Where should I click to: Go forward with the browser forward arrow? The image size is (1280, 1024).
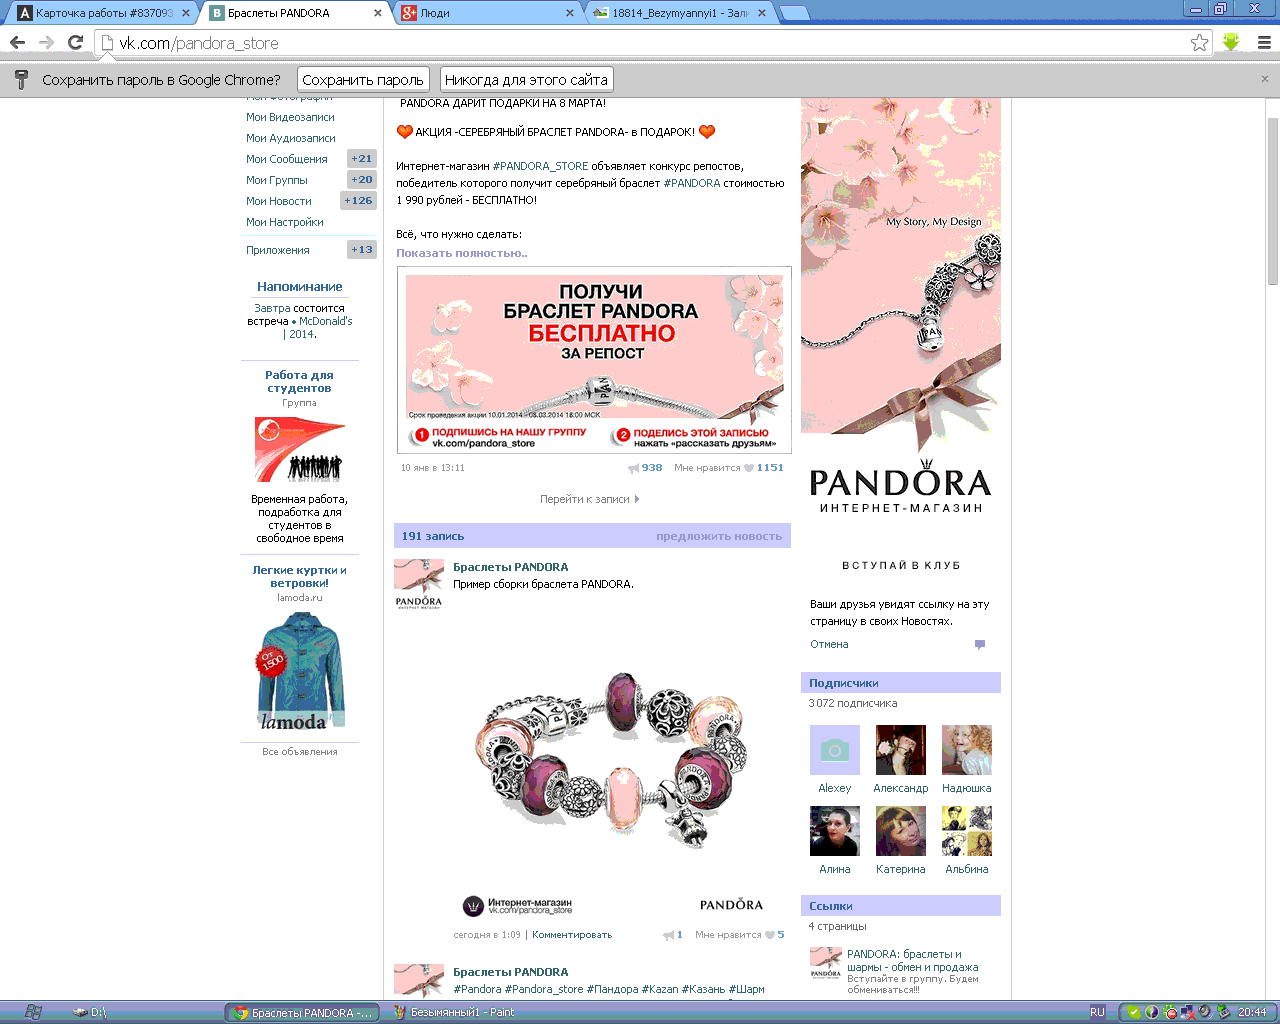[46, 42]
